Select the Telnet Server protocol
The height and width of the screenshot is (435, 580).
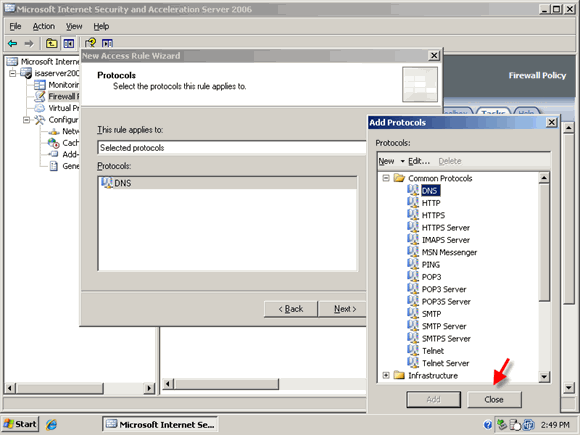tap(445, 363)
